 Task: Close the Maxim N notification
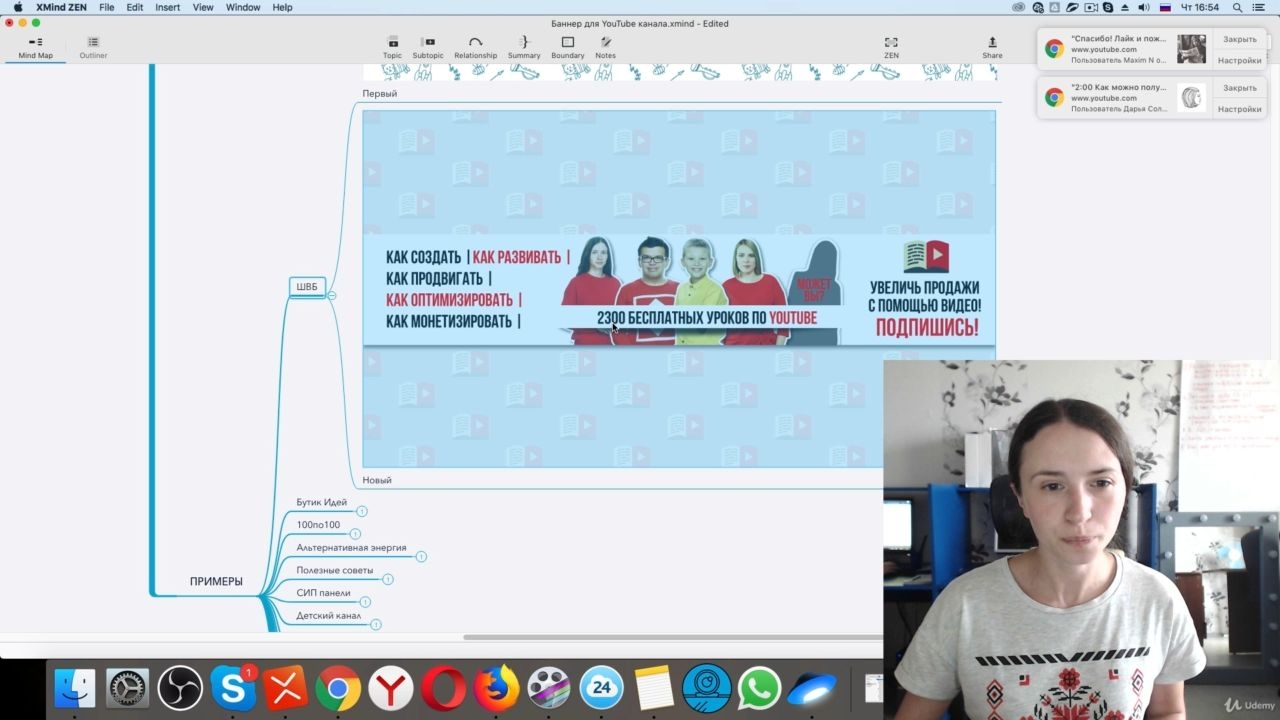1240,39
